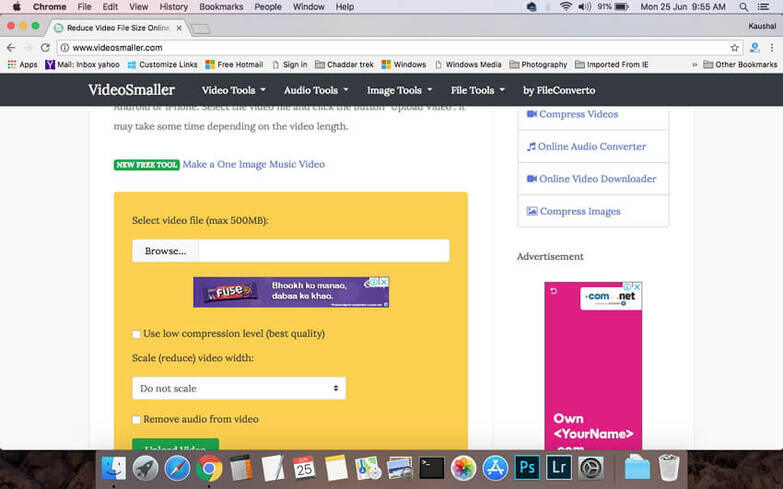Show hidden bookmarks overflow chevron
Image resolution: width=783 pixels, height=489 pixels.
coord(694,64)
